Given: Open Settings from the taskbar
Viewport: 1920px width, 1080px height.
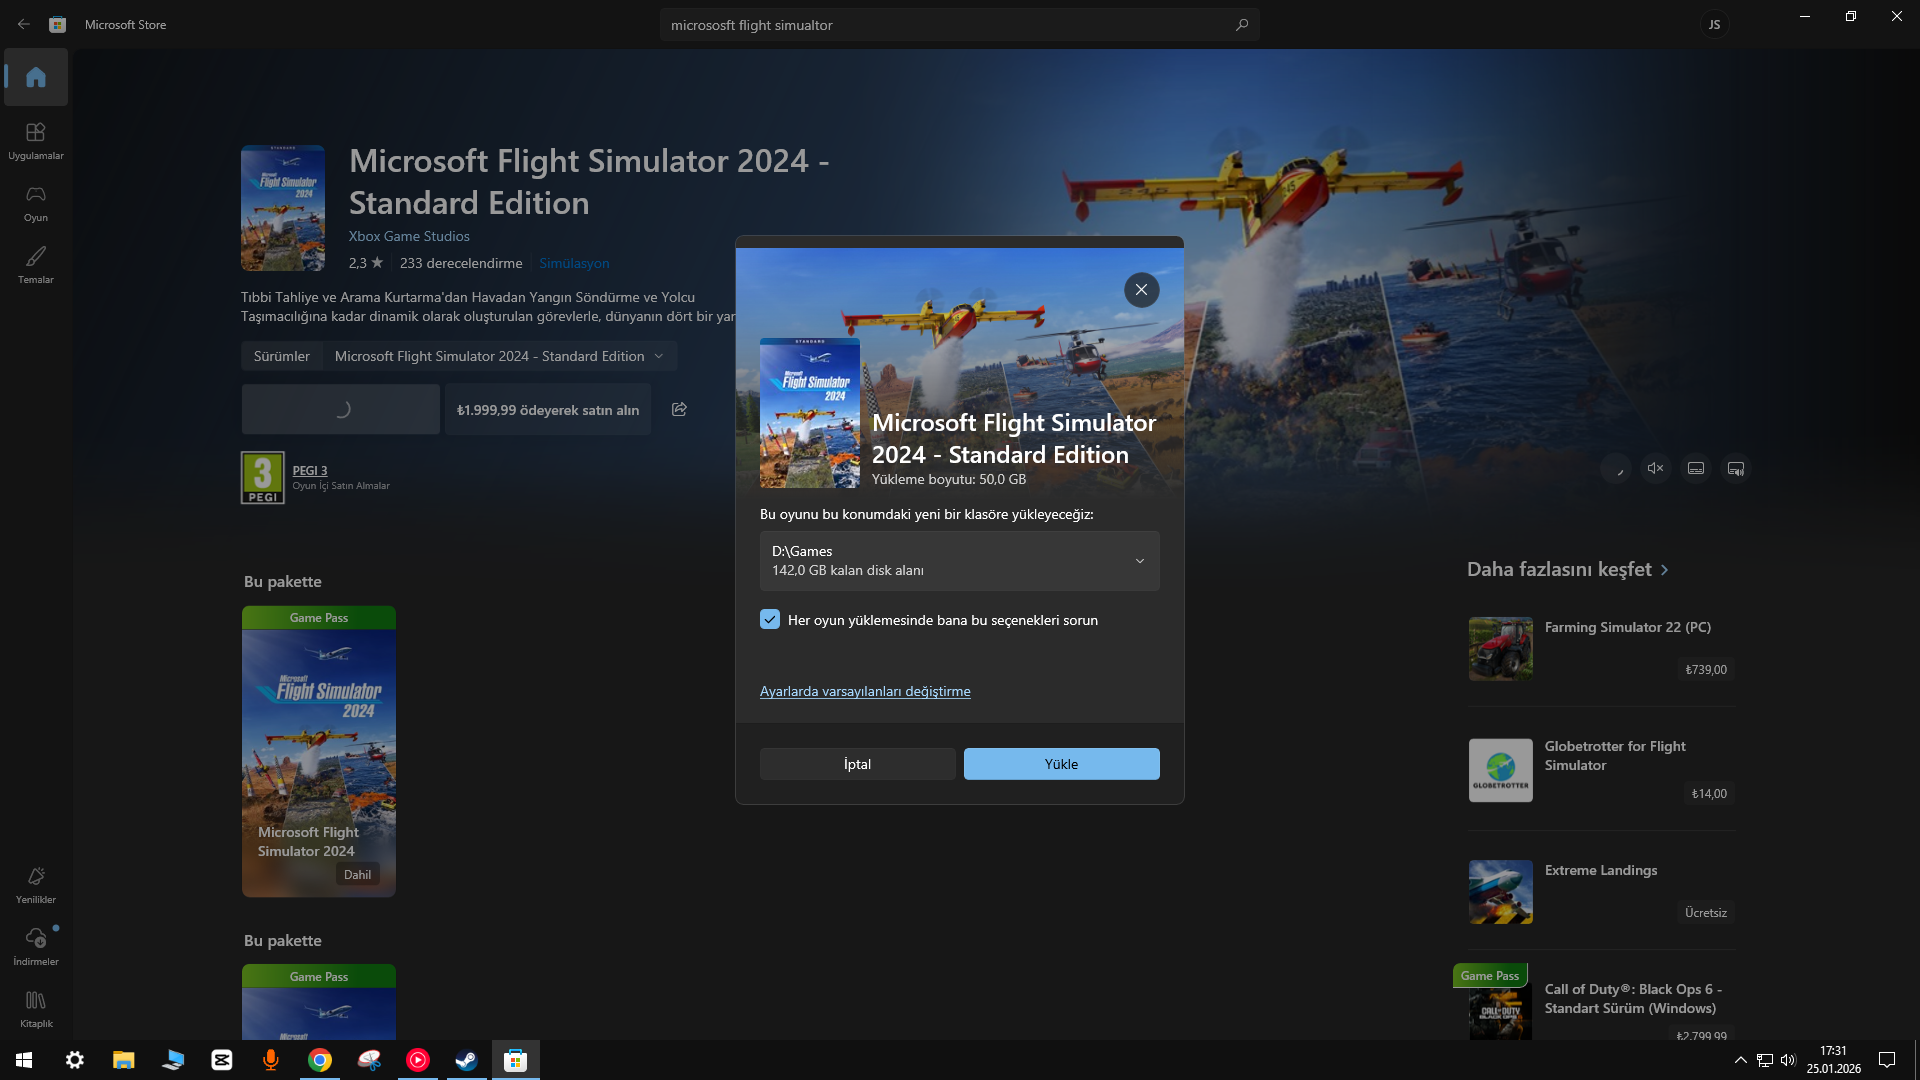Looking at the screenshot, I should (75, 1060).
